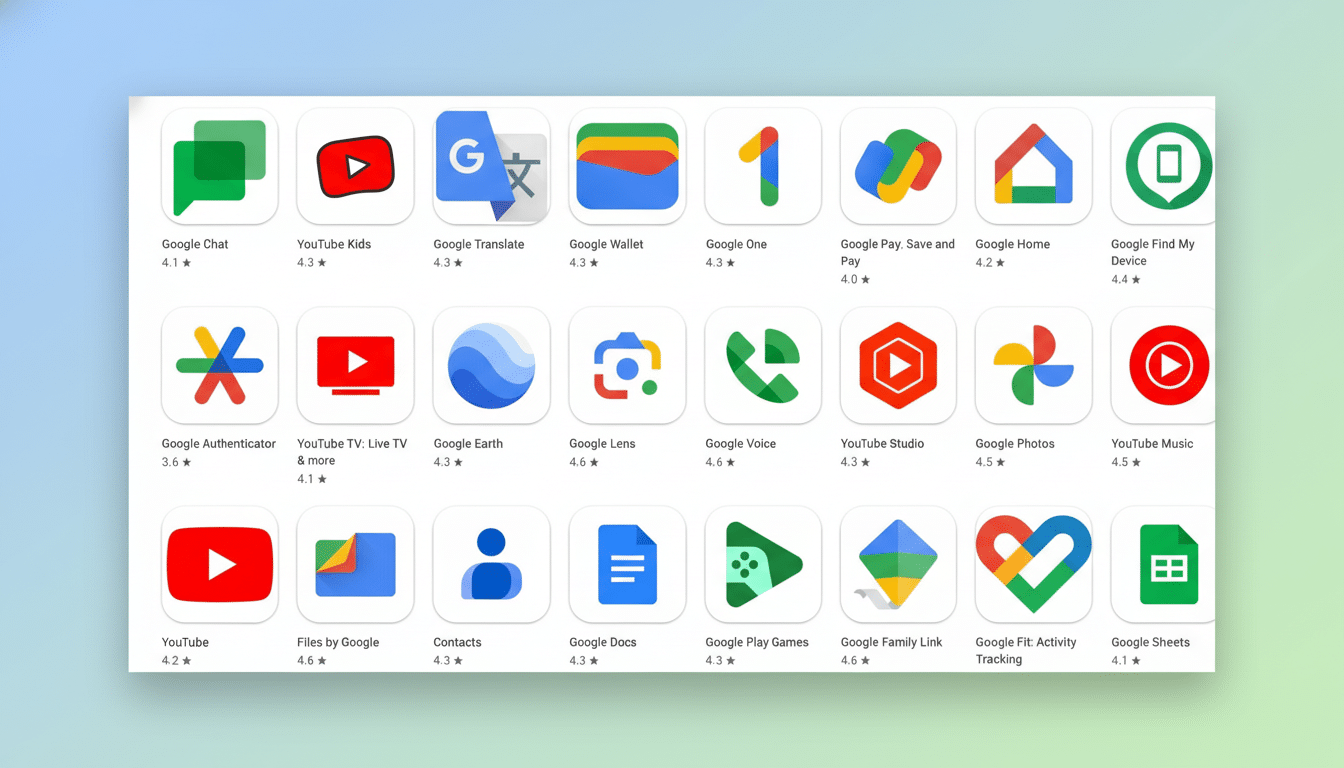The image size is (1344, 768).
Task: Open the Google One icon
Action: [x=763, y=166]
